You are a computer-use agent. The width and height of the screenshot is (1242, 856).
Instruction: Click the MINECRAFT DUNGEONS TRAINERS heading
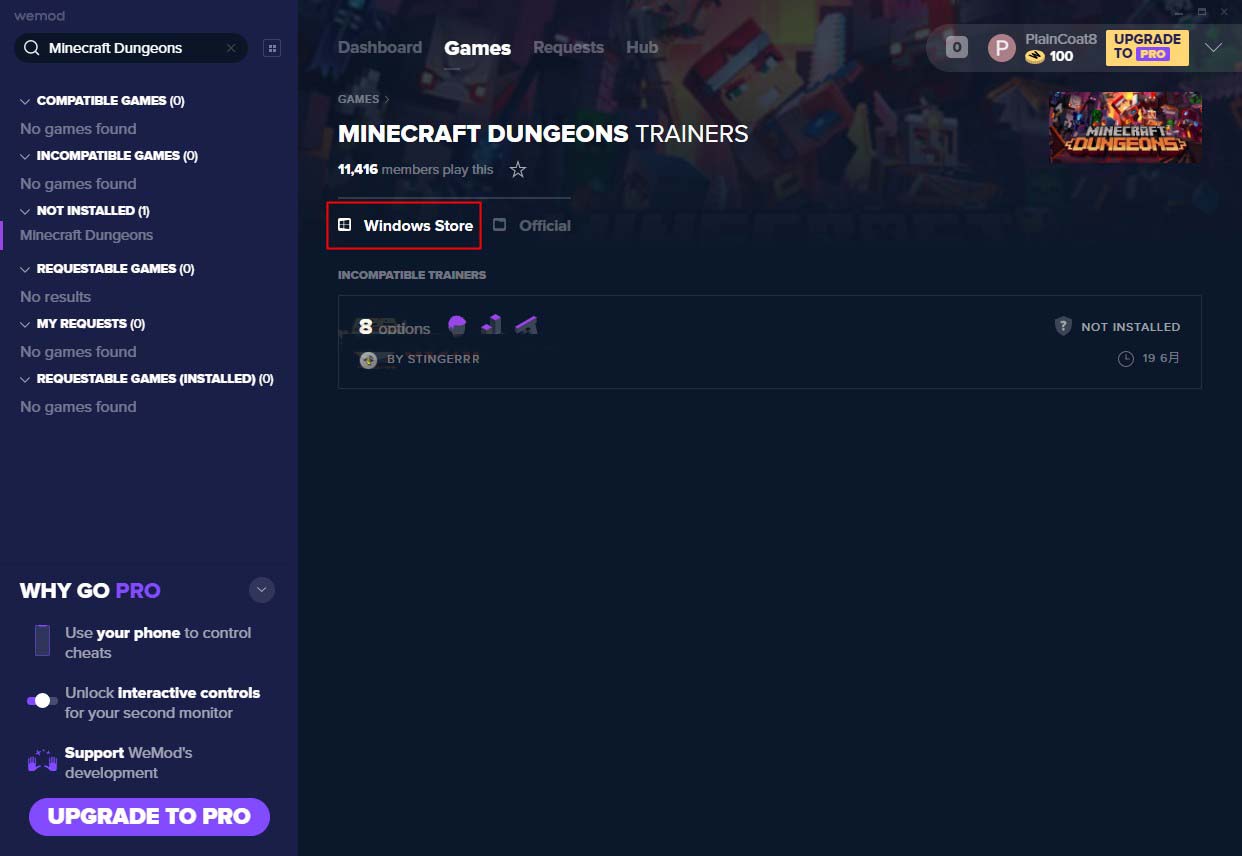tap(543, 133)
